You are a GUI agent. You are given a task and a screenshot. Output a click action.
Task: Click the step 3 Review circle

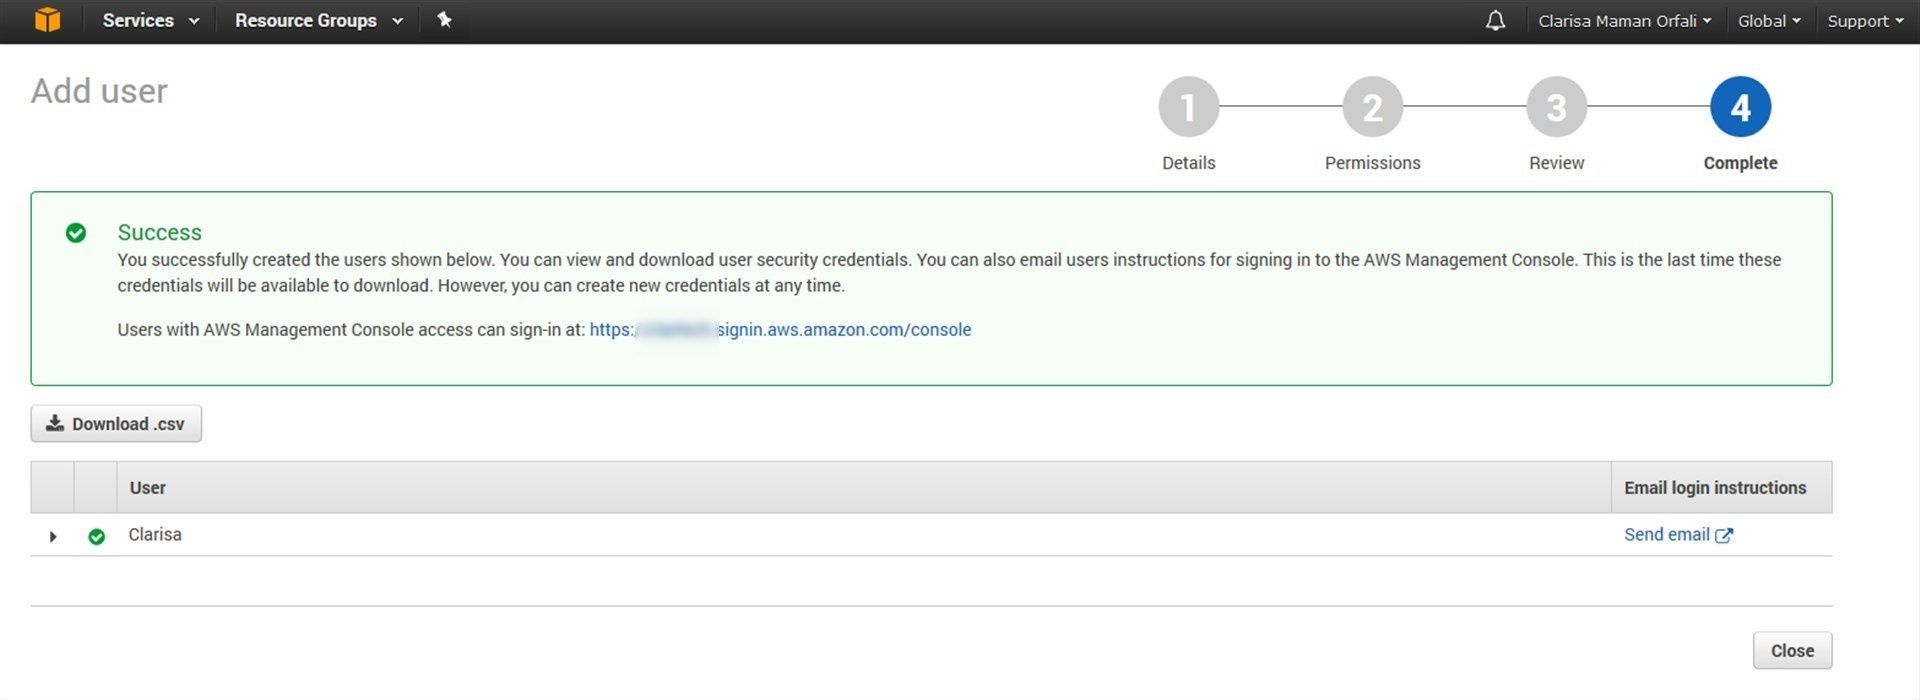[1556, 107]
